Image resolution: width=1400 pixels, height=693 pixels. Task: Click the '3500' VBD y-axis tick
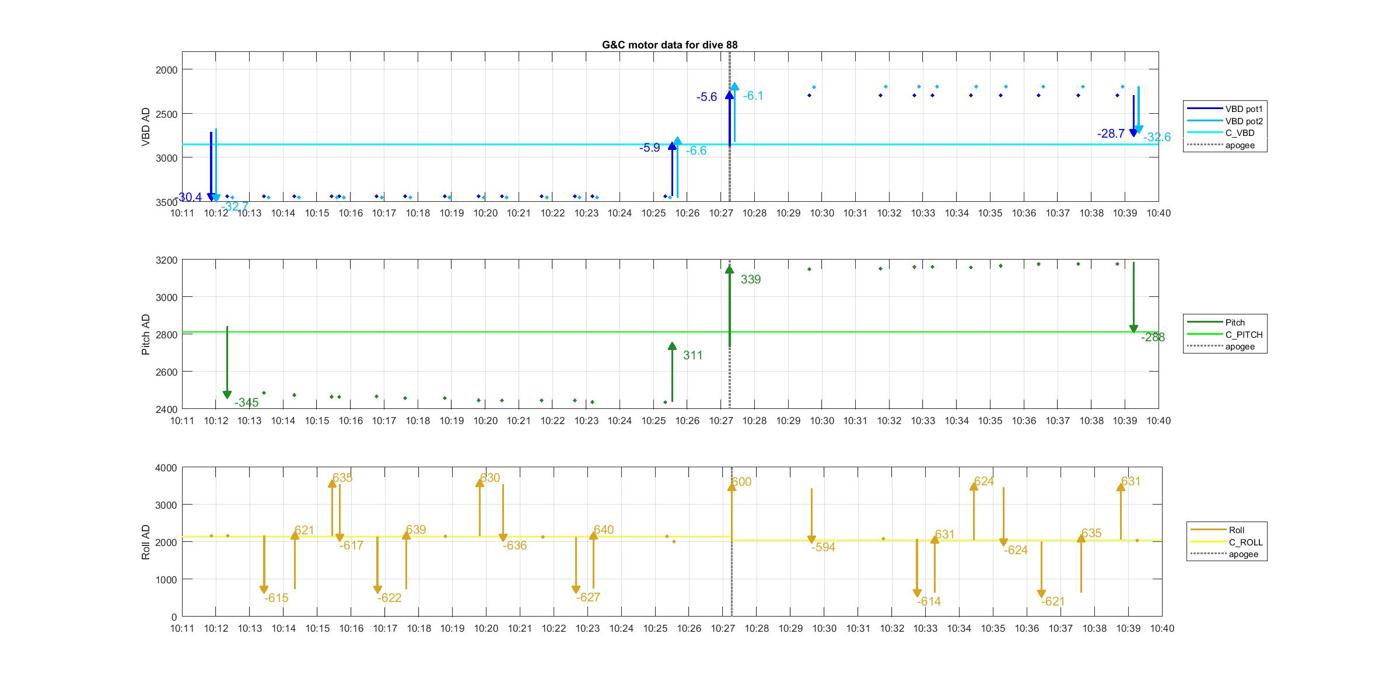click(165, 202)
